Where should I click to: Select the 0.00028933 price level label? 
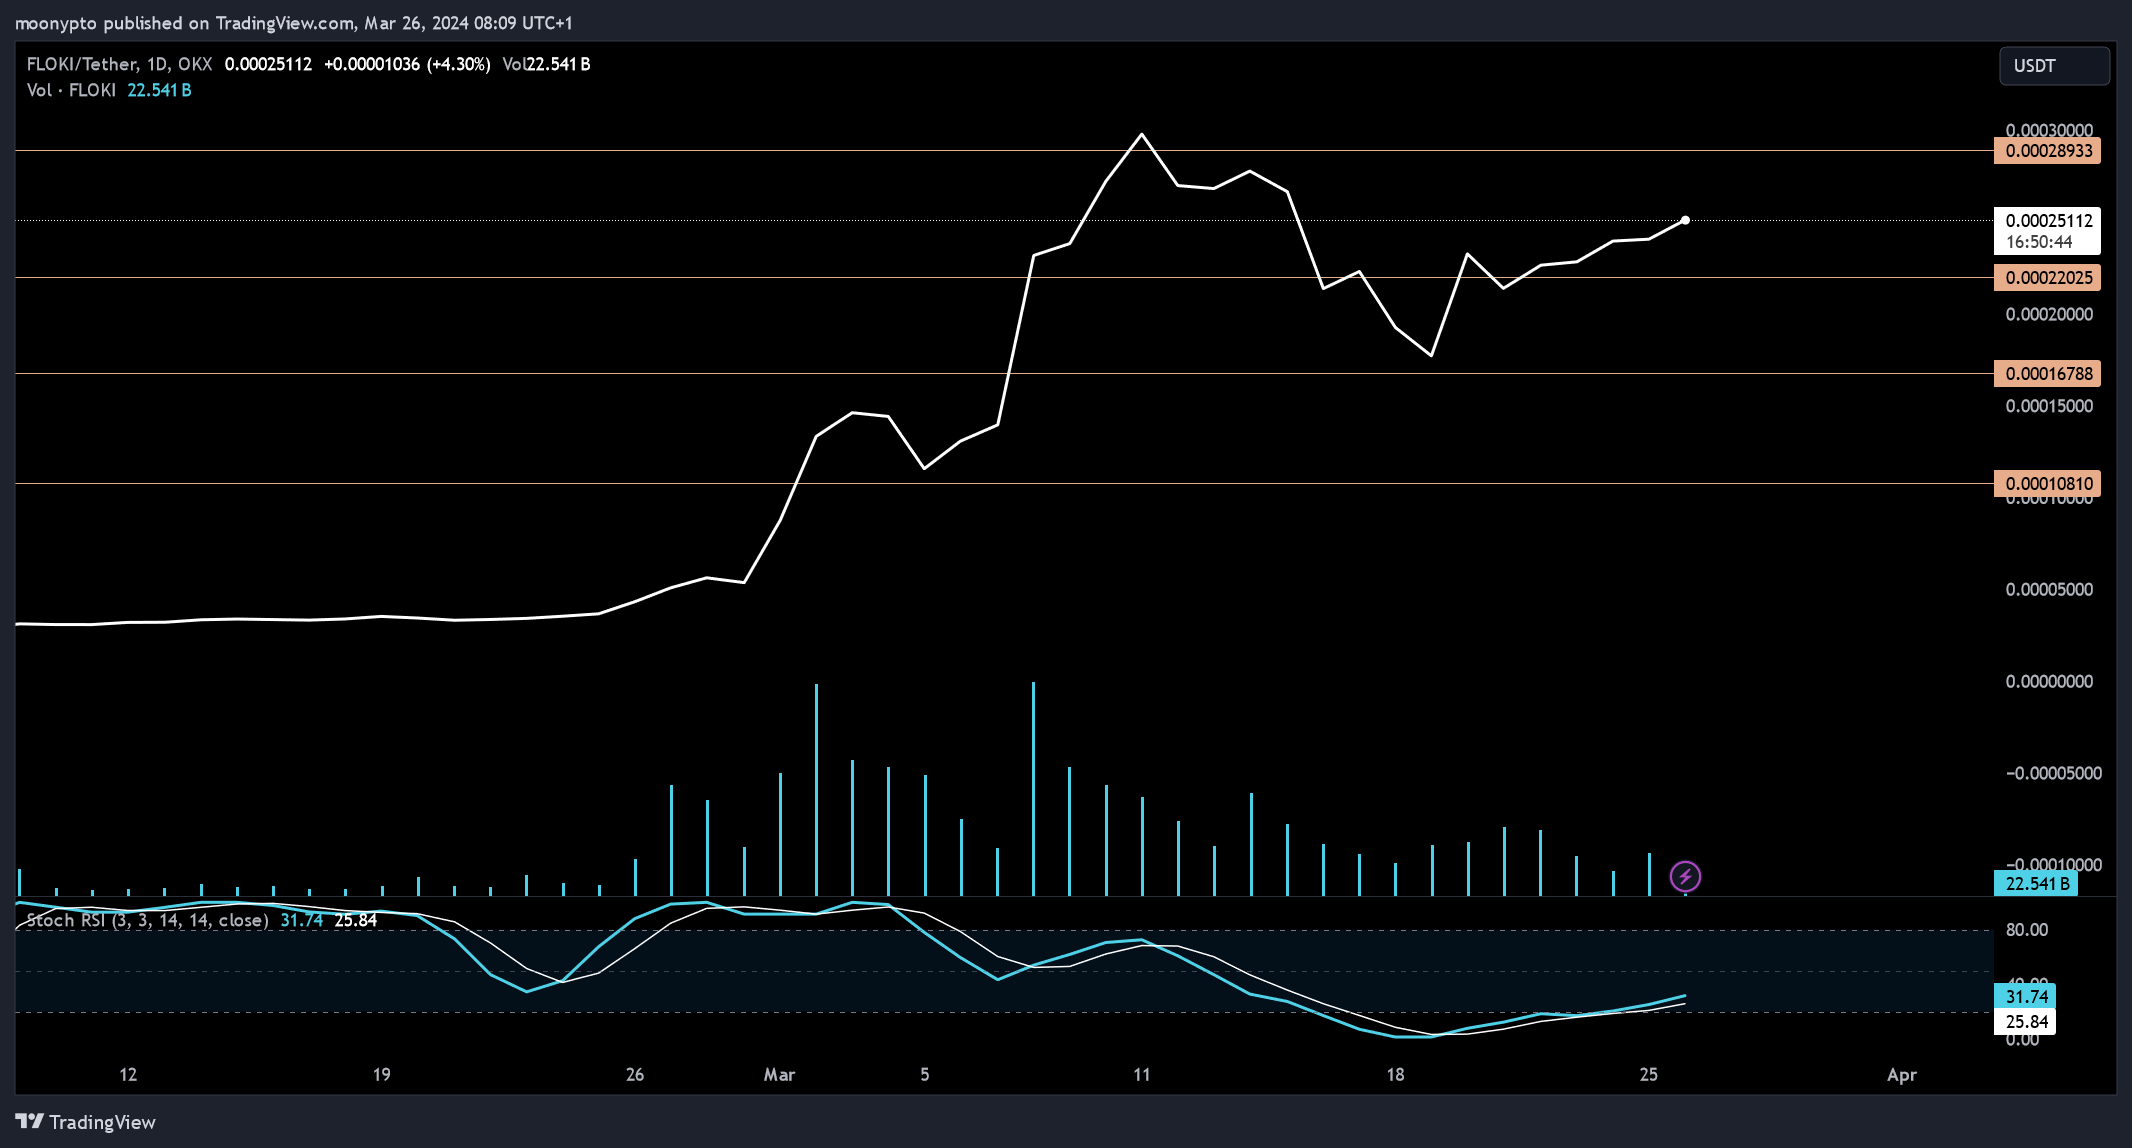click(2047, 151)
